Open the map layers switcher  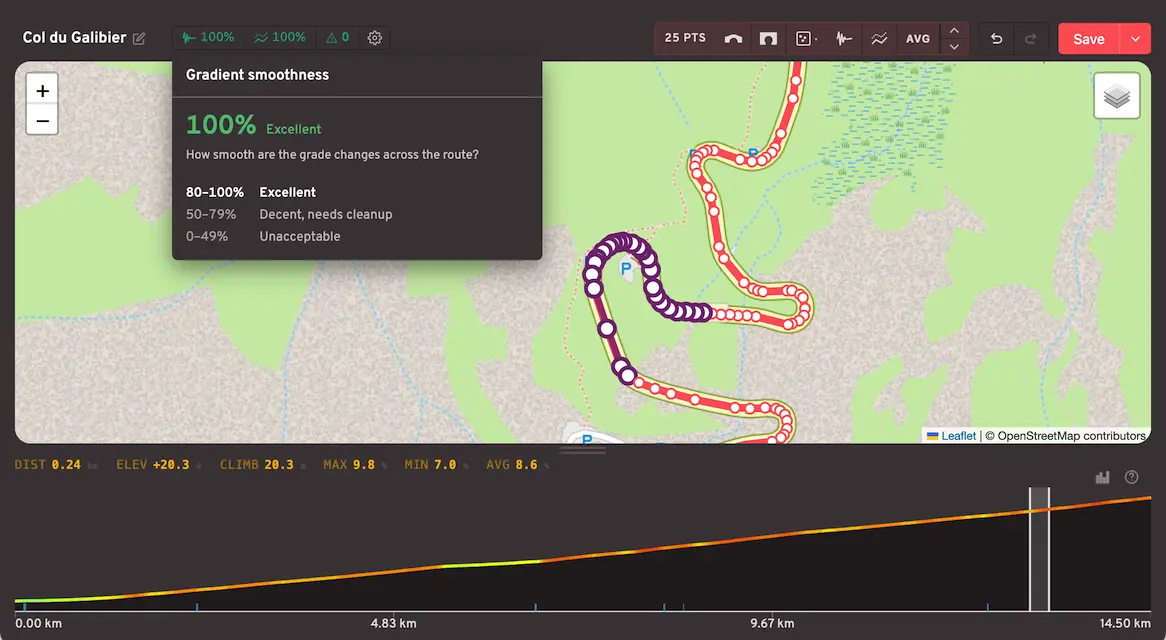coord(1117,96)
